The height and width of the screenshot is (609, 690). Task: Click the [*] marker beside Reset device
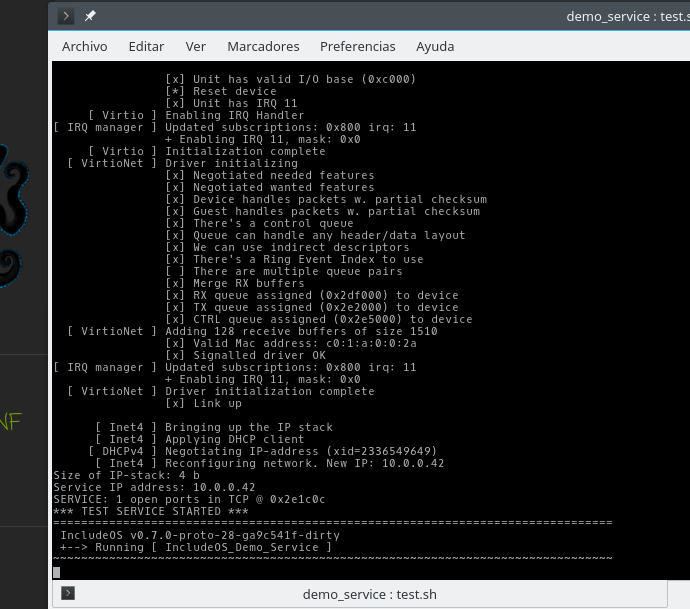(175, 91)
